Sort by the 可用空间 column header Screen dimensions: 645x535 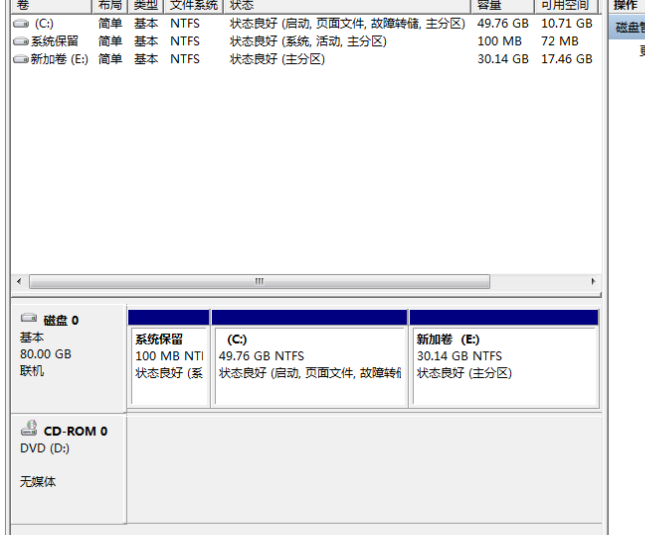564,5
